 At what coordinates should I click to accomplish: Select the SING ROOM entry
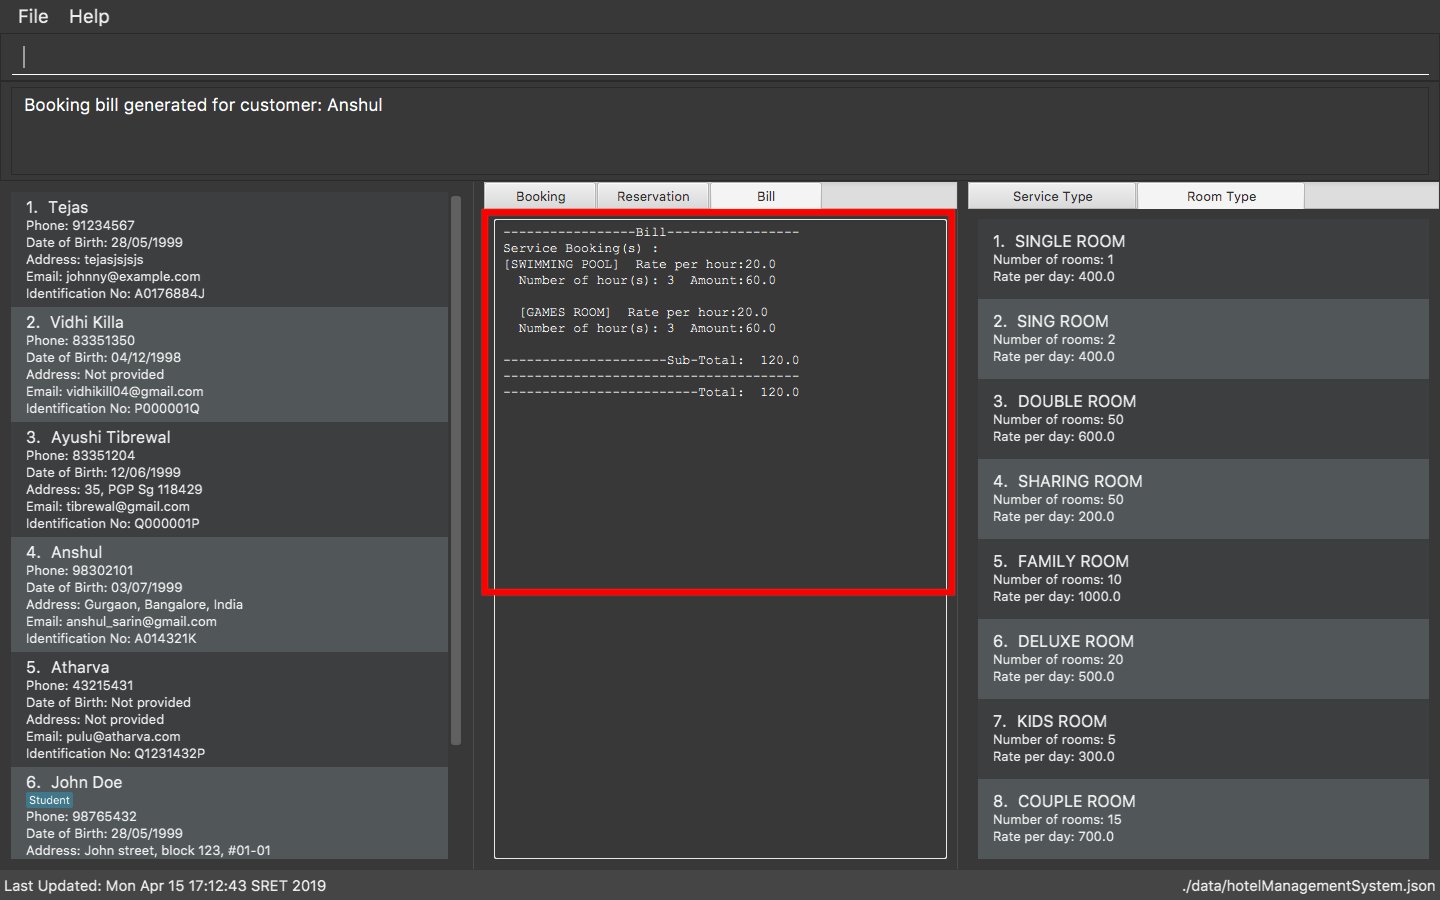tap(1203, 338)
